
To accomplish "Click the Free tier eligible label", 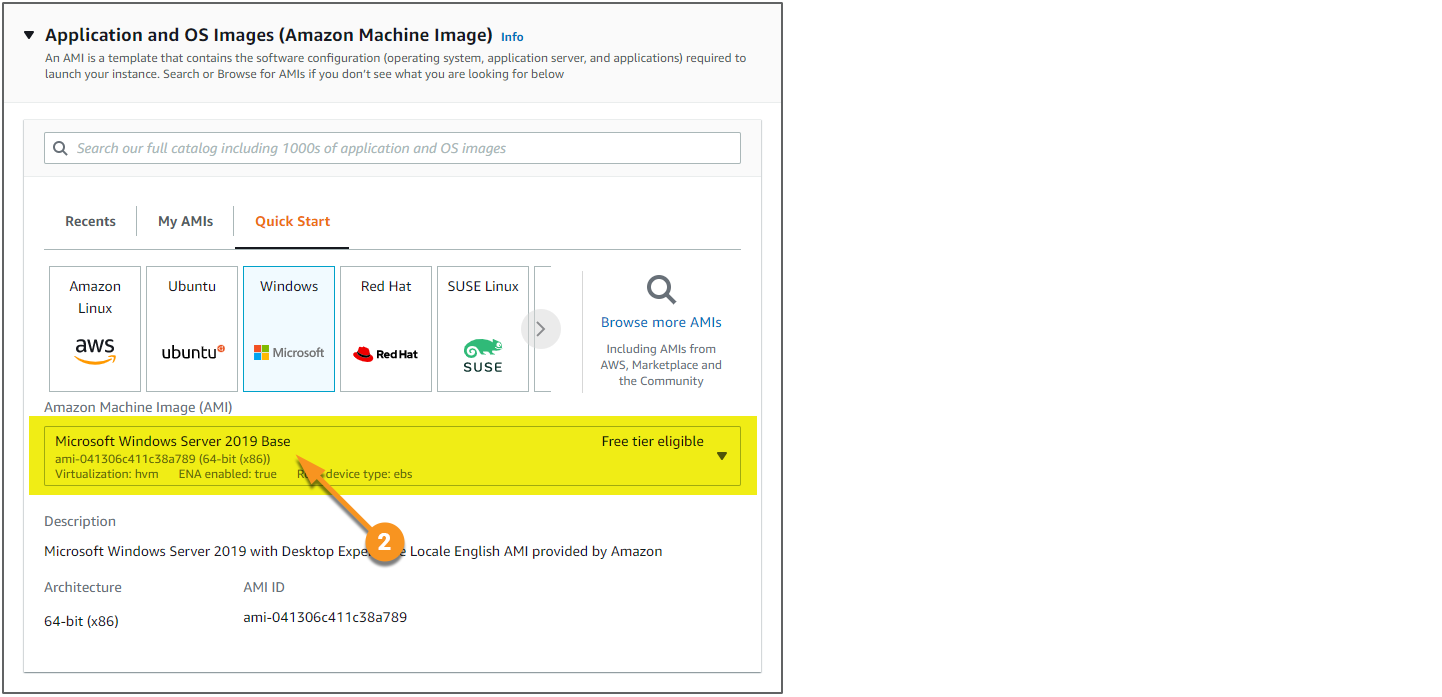I will 653,441.
